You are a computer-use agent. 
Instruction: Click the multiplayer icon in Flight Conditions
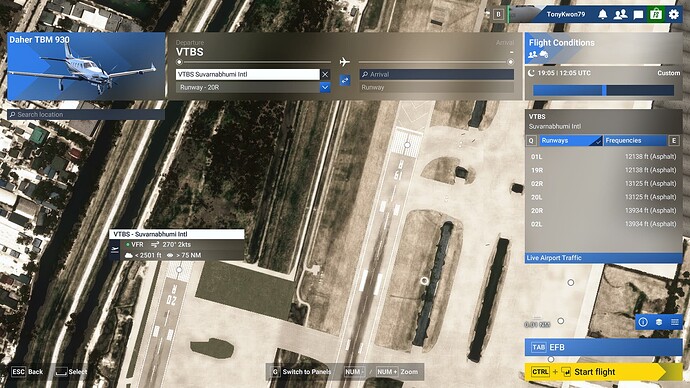(532, 55)
